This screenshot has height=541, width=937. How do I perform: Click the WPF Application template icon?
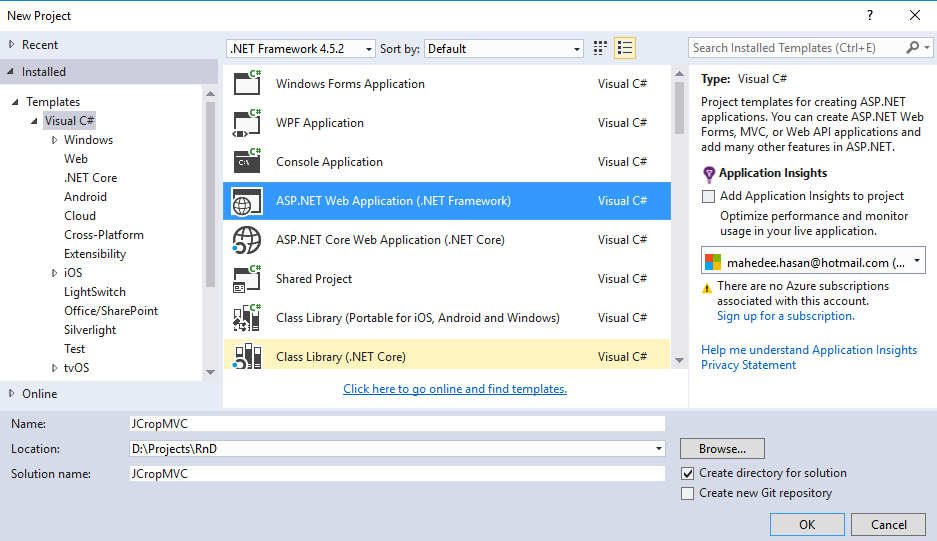point(247,123)
